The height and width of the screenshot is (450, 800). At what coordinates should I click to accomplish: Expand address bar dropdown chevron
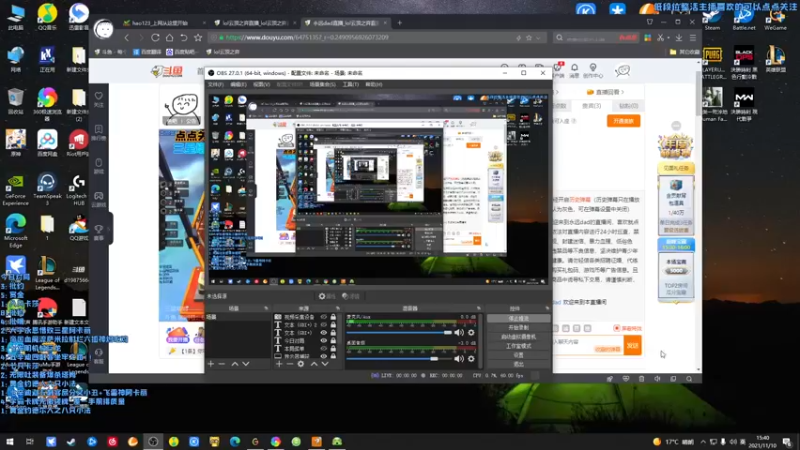point(538,38)
